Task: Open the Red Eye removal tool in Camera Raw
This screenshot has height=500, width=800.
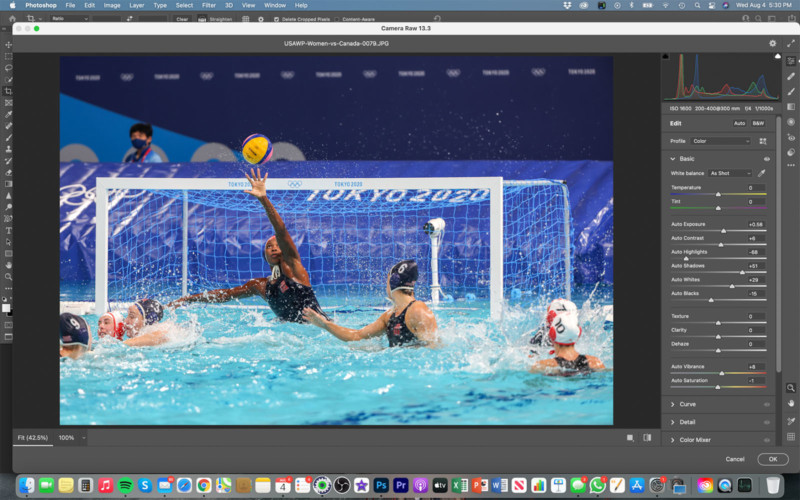Action: (791, 137)
